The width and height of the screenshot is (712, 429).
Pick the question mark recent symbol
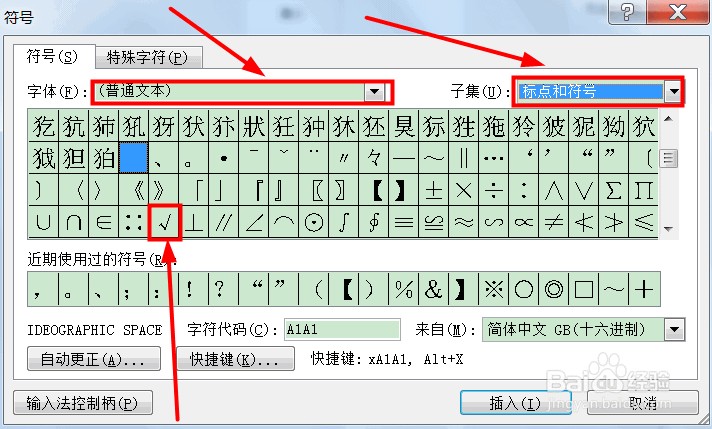[224, 289]
